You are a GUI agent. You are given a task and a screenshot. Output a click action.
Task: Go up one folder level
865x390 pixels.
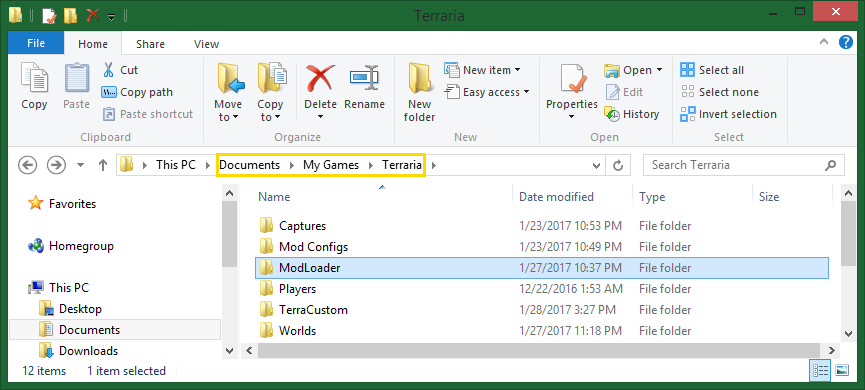[x=103, y=164]
